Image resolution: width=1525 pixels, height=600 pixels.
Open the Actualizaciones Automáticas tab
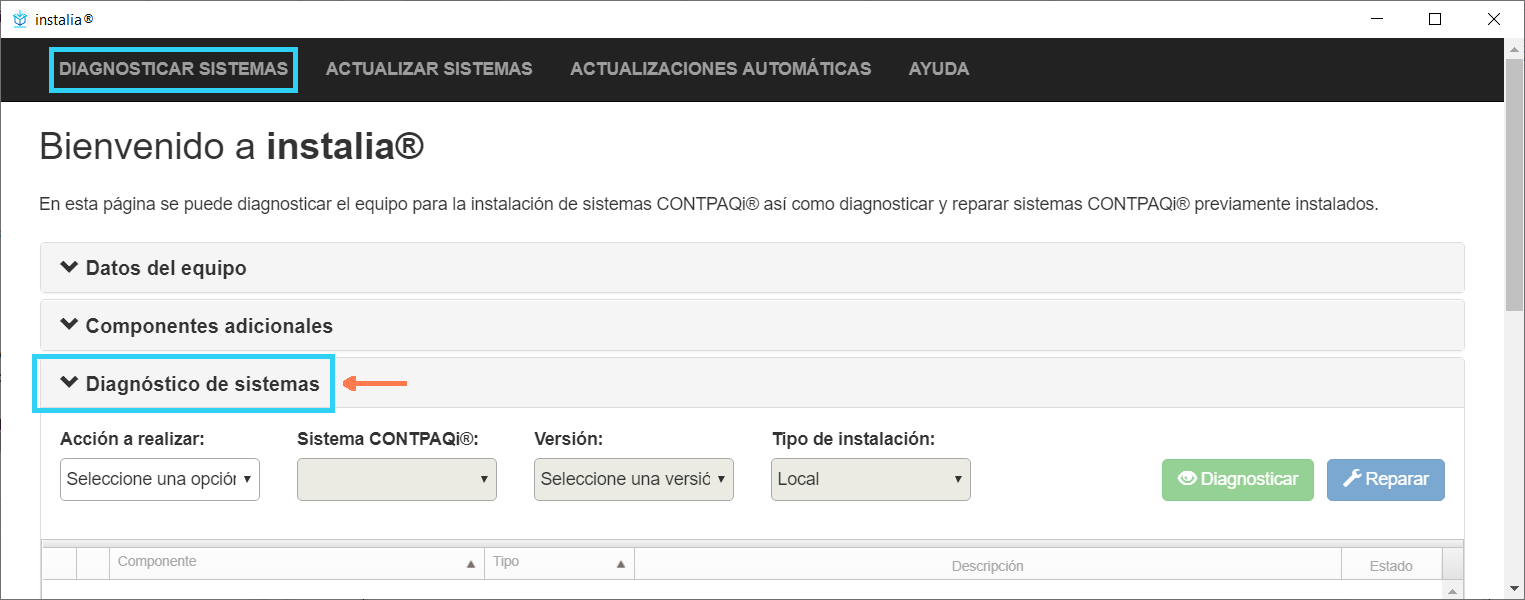tap(720, 69)
